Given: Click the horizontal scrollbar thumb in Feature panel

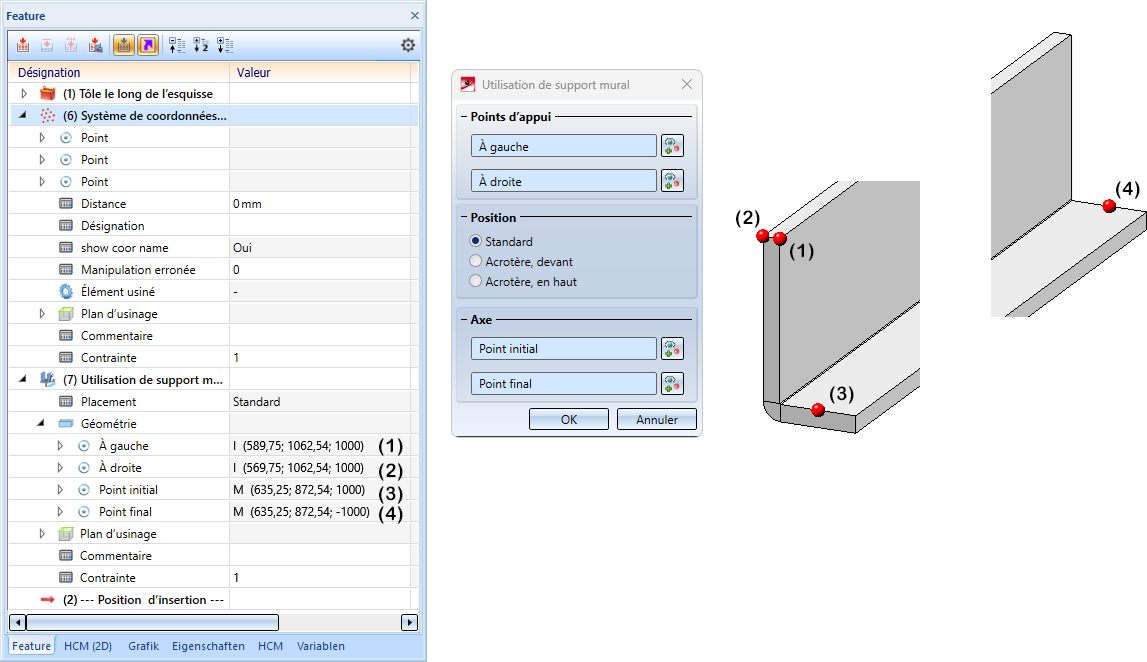Looking at the screenshot, I should pos(152,622).
